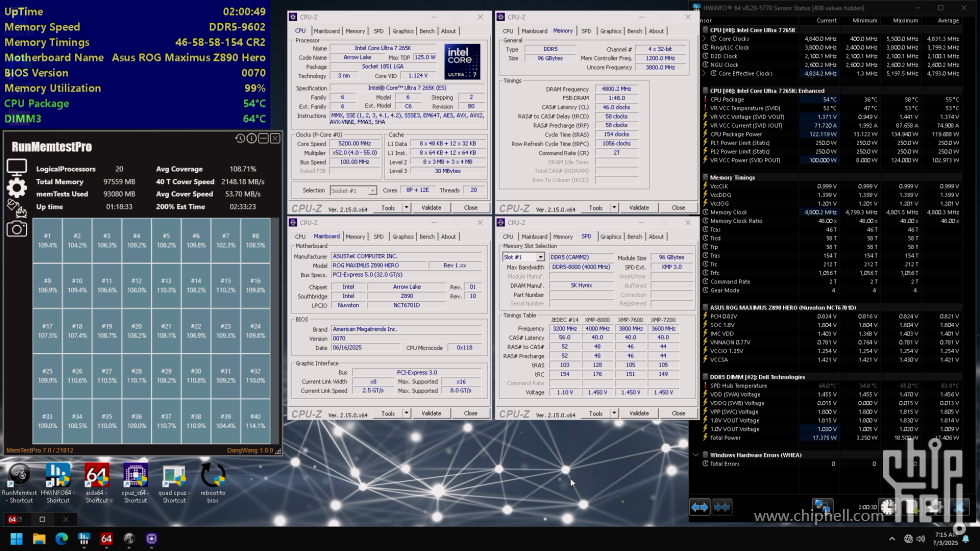This screenshot has height=551, width=980.
Task: Click SPD Hub Temperature row in HWiNFO
Action: click(831, 385)
